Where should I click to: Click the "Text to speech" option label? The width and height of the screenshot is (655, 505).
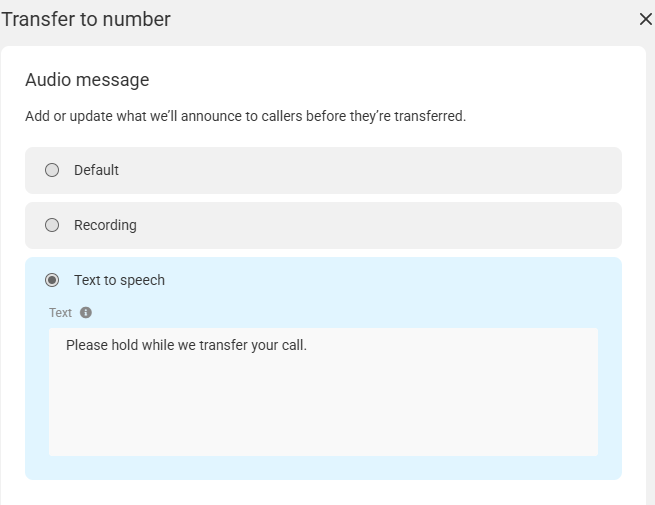pos(119,280)
